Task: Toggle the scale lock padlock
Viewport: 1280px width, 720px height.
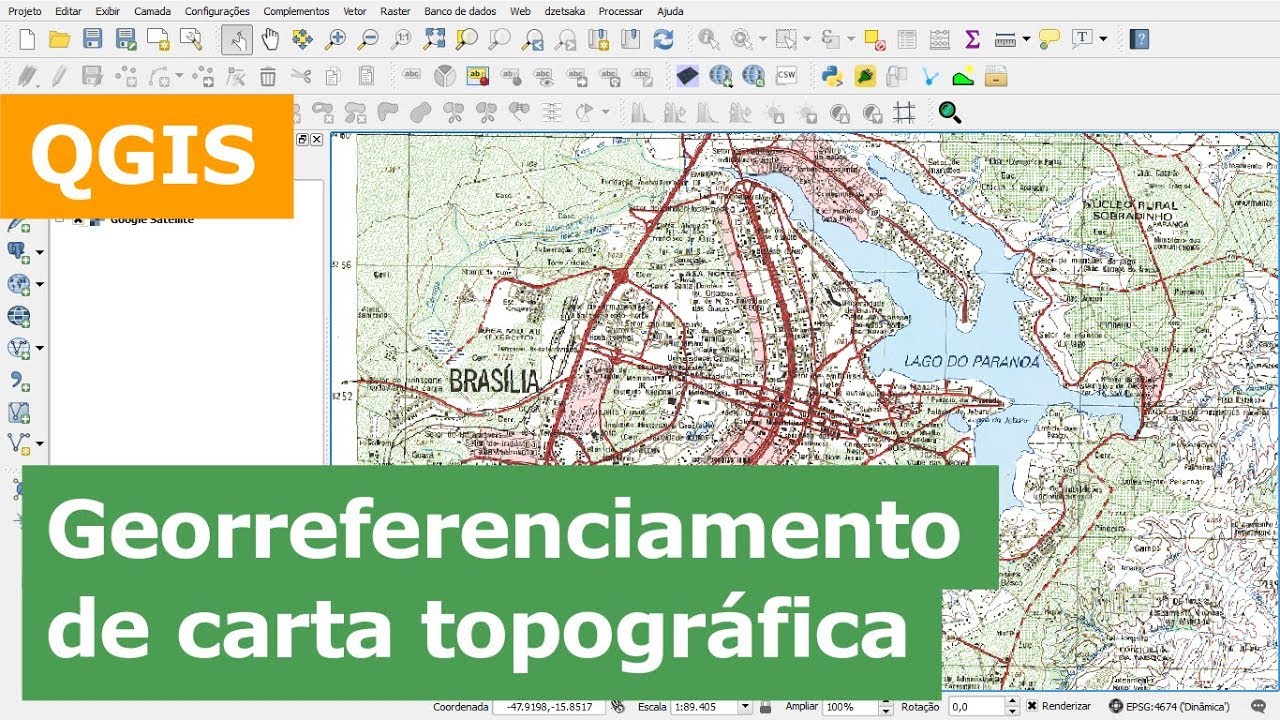Action: coord(765,706)
